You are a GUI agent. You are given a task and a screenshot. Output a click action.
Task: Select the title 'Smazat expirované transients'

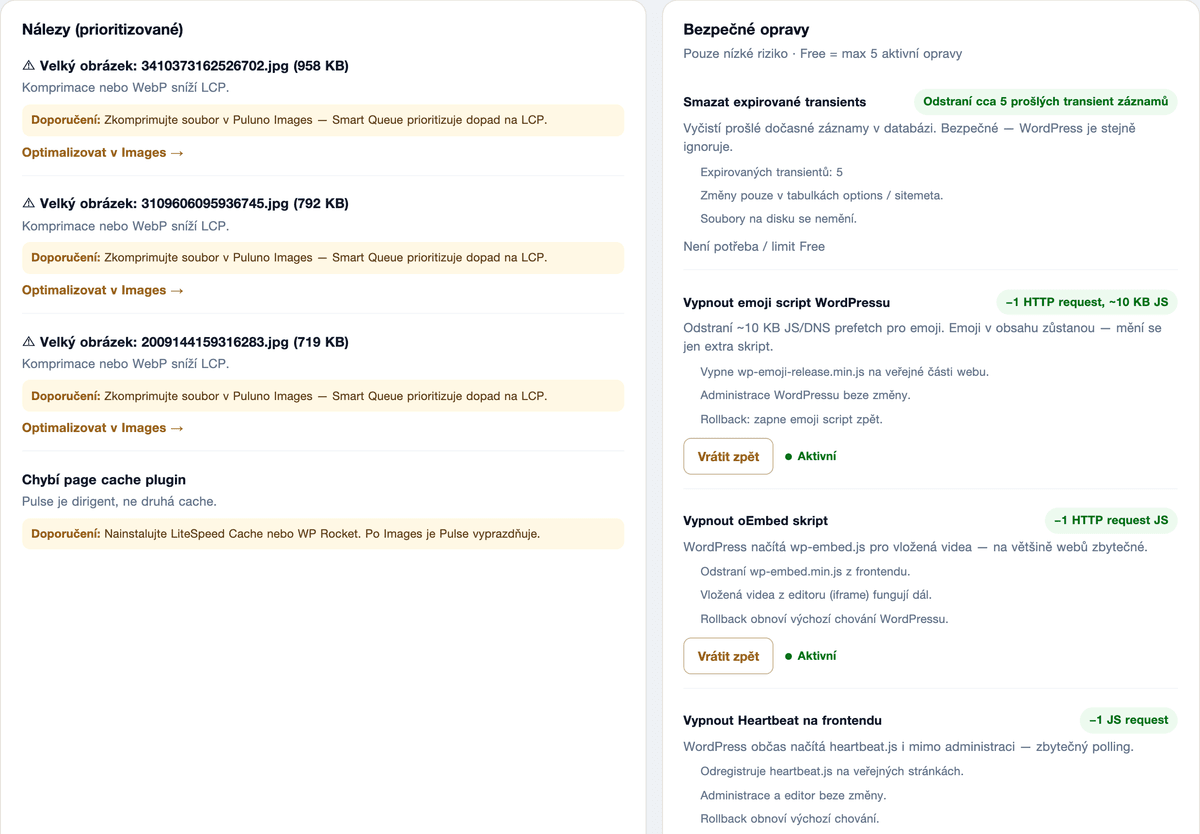coord(775,102)
